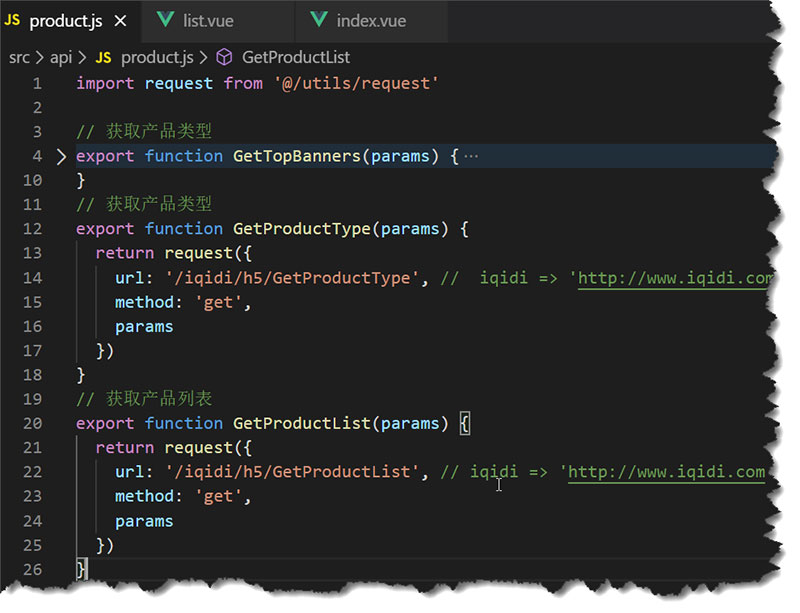Click the folded-code ellipsis on line 4
This screenshot has width=800, height=613.
(471, 156)
